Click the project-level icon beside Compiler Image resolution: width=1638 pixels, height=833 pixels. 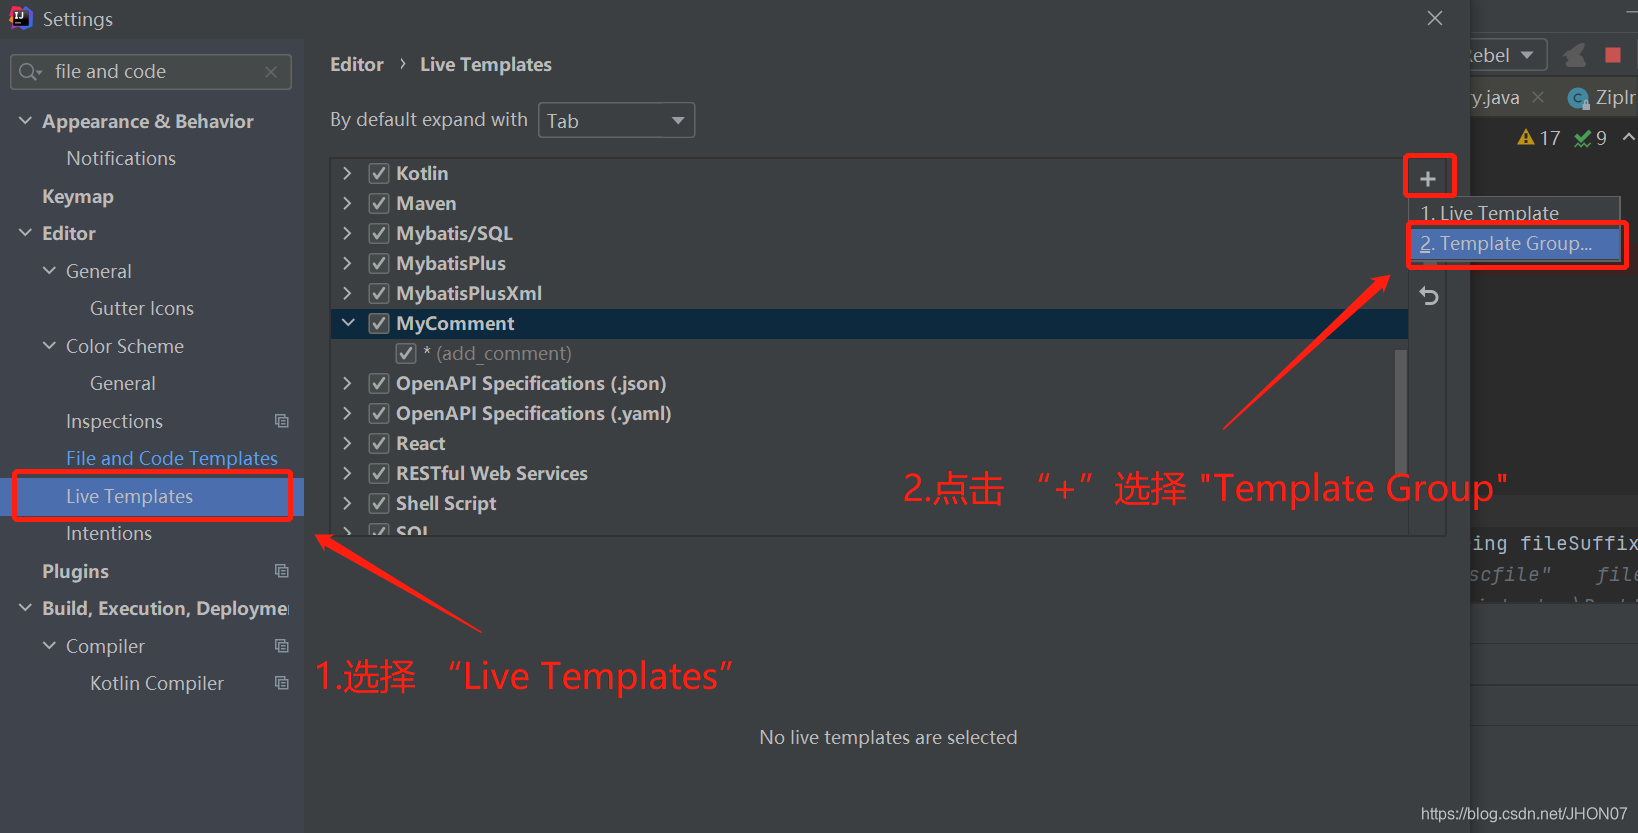[282, 646]
